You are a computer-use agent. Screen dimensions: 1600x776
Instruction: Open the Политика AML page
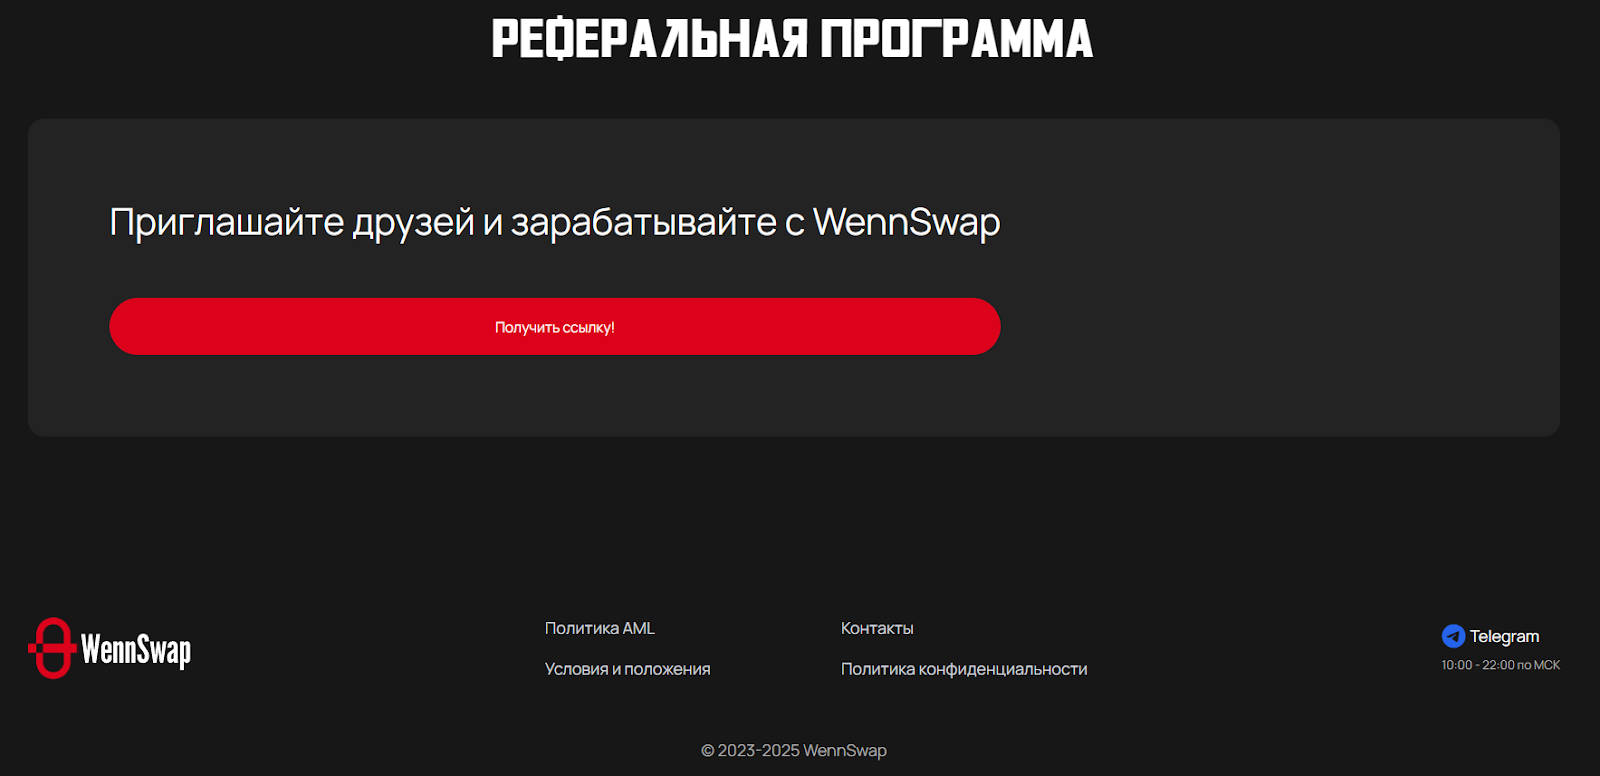tap(600, 628)
